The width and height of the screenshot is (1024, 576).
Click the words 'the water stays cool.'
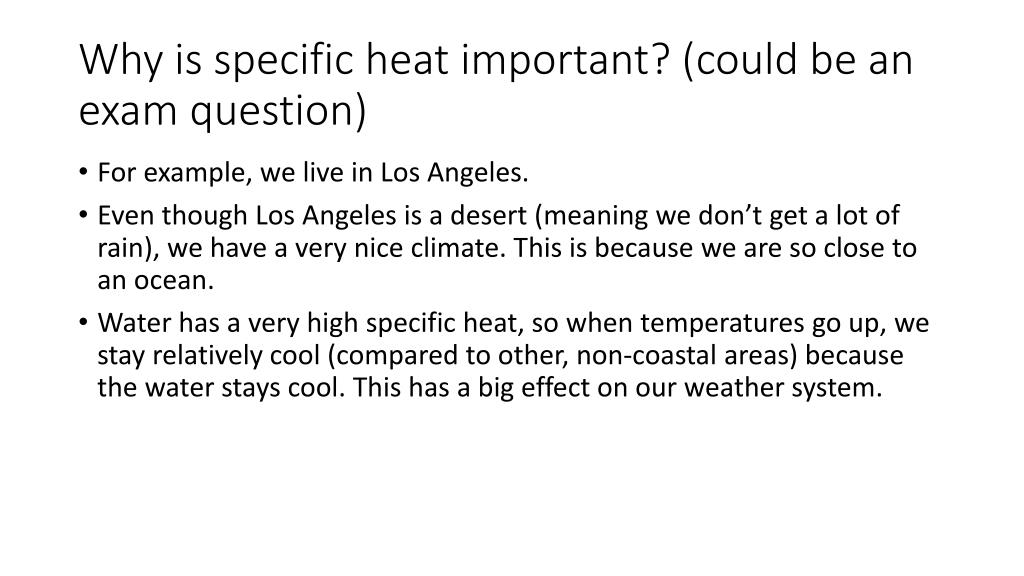(221, 388)
